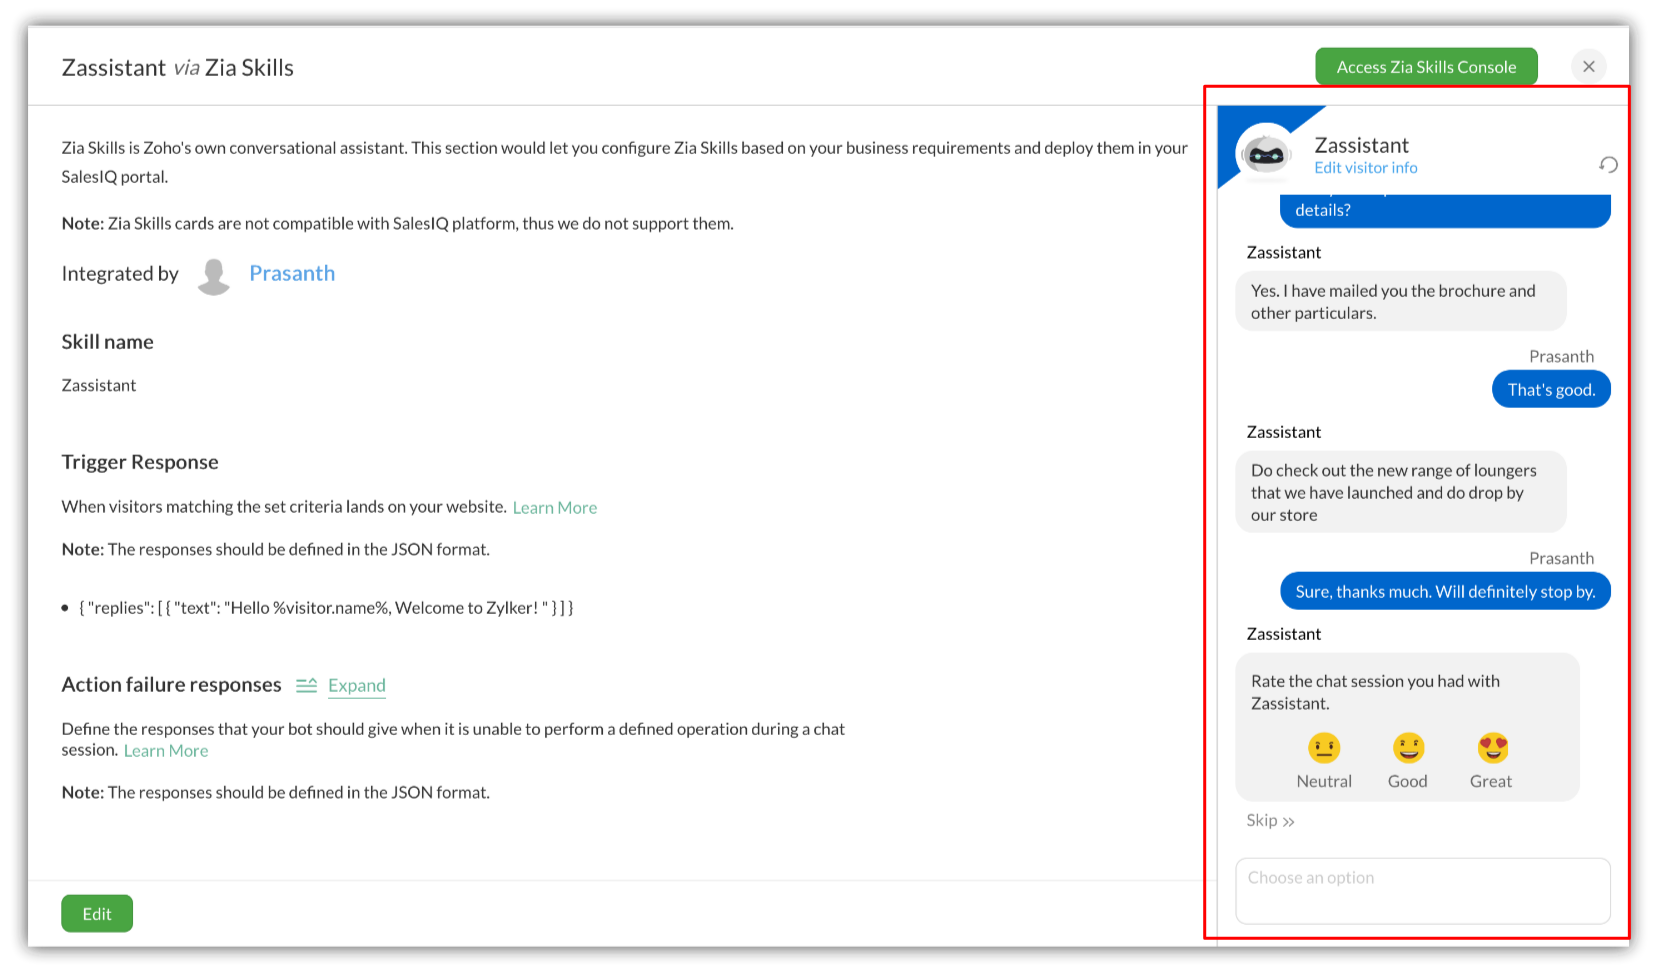Click the Skill name heading

click(108, 342)
